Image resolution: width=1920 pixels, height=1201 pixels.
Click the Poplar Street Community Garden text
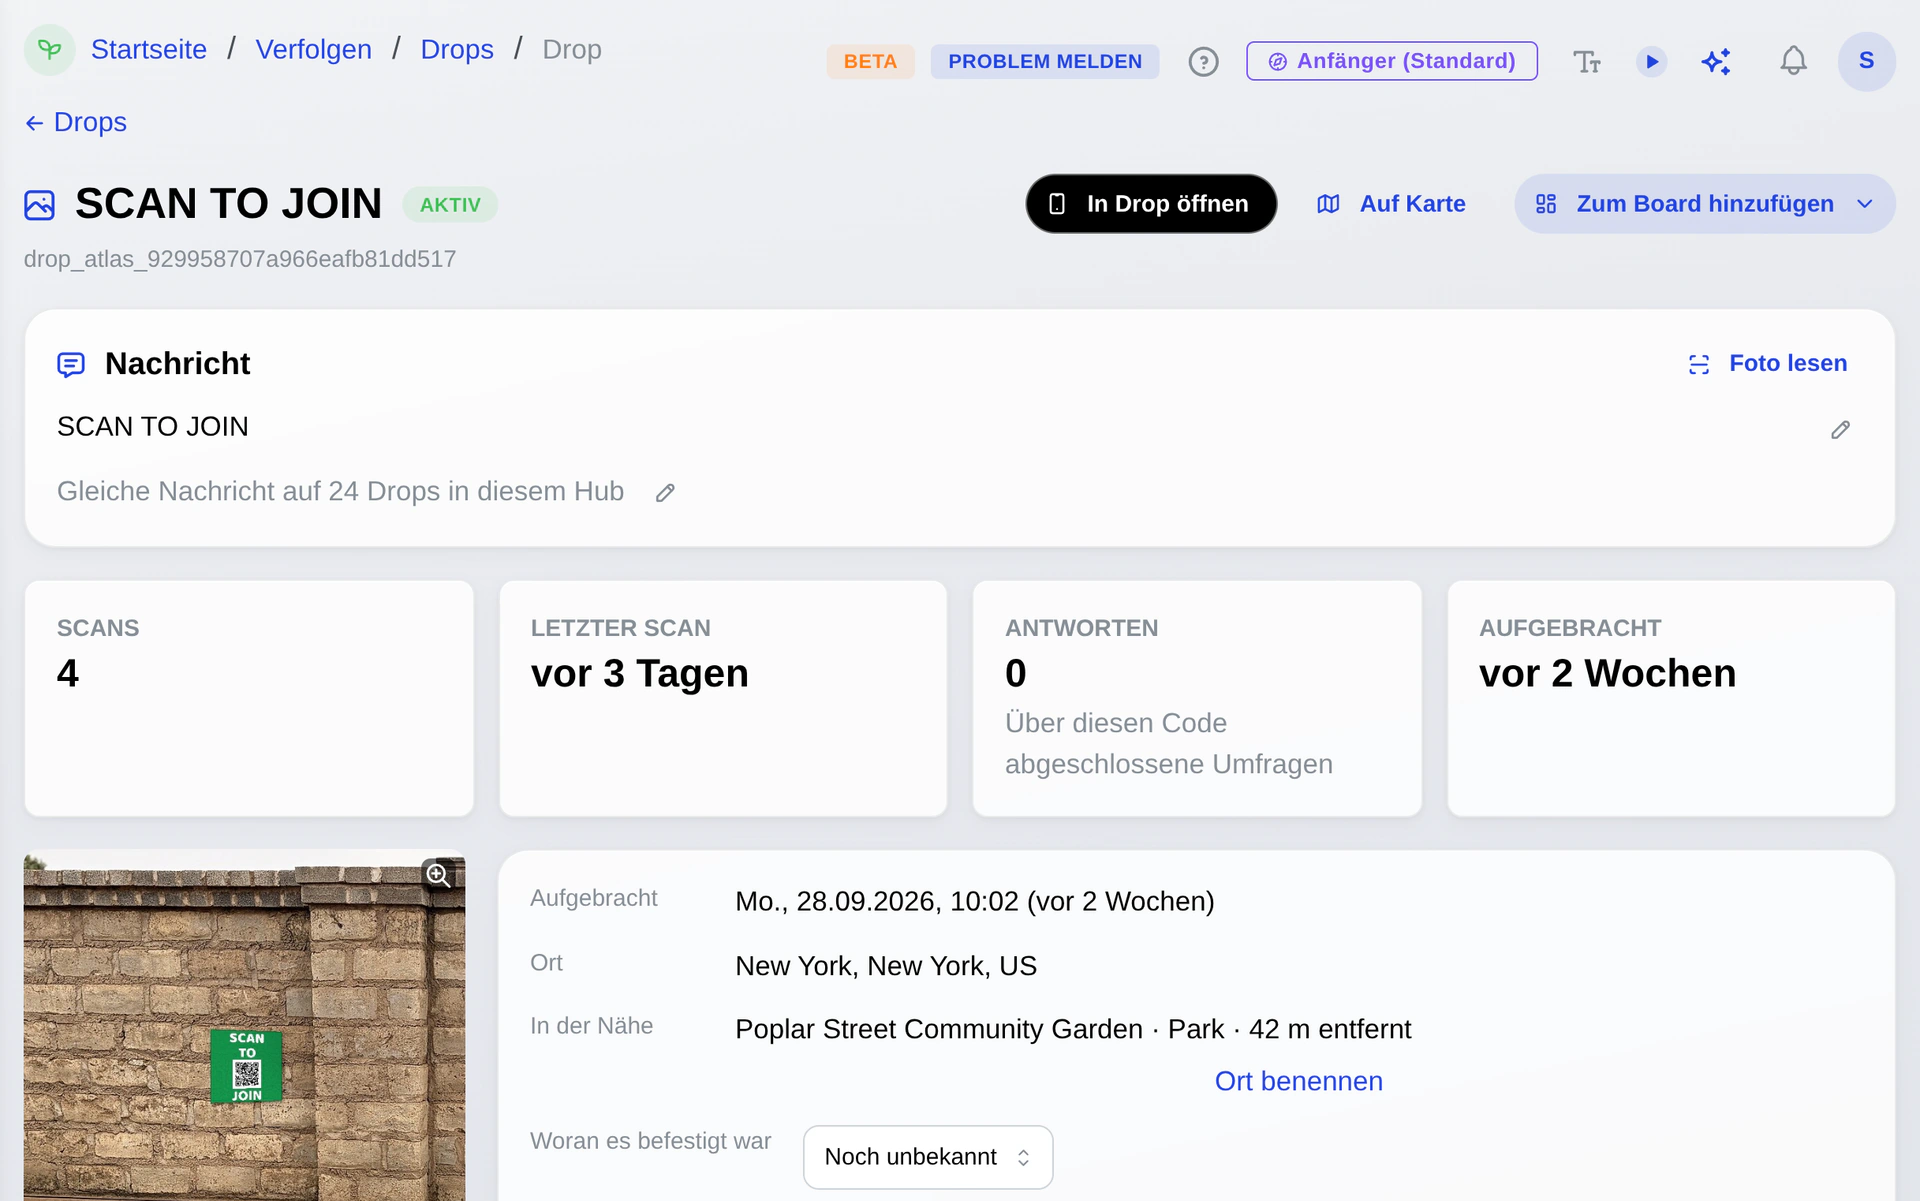tap(939, 1029)
